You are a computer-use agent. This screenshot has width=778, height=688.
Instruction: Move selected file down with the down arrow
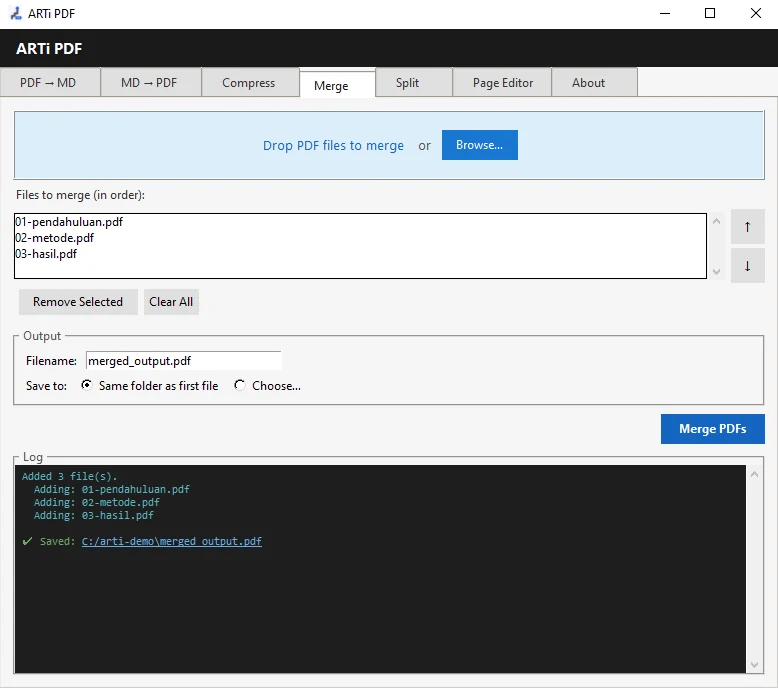coord(747,266)
